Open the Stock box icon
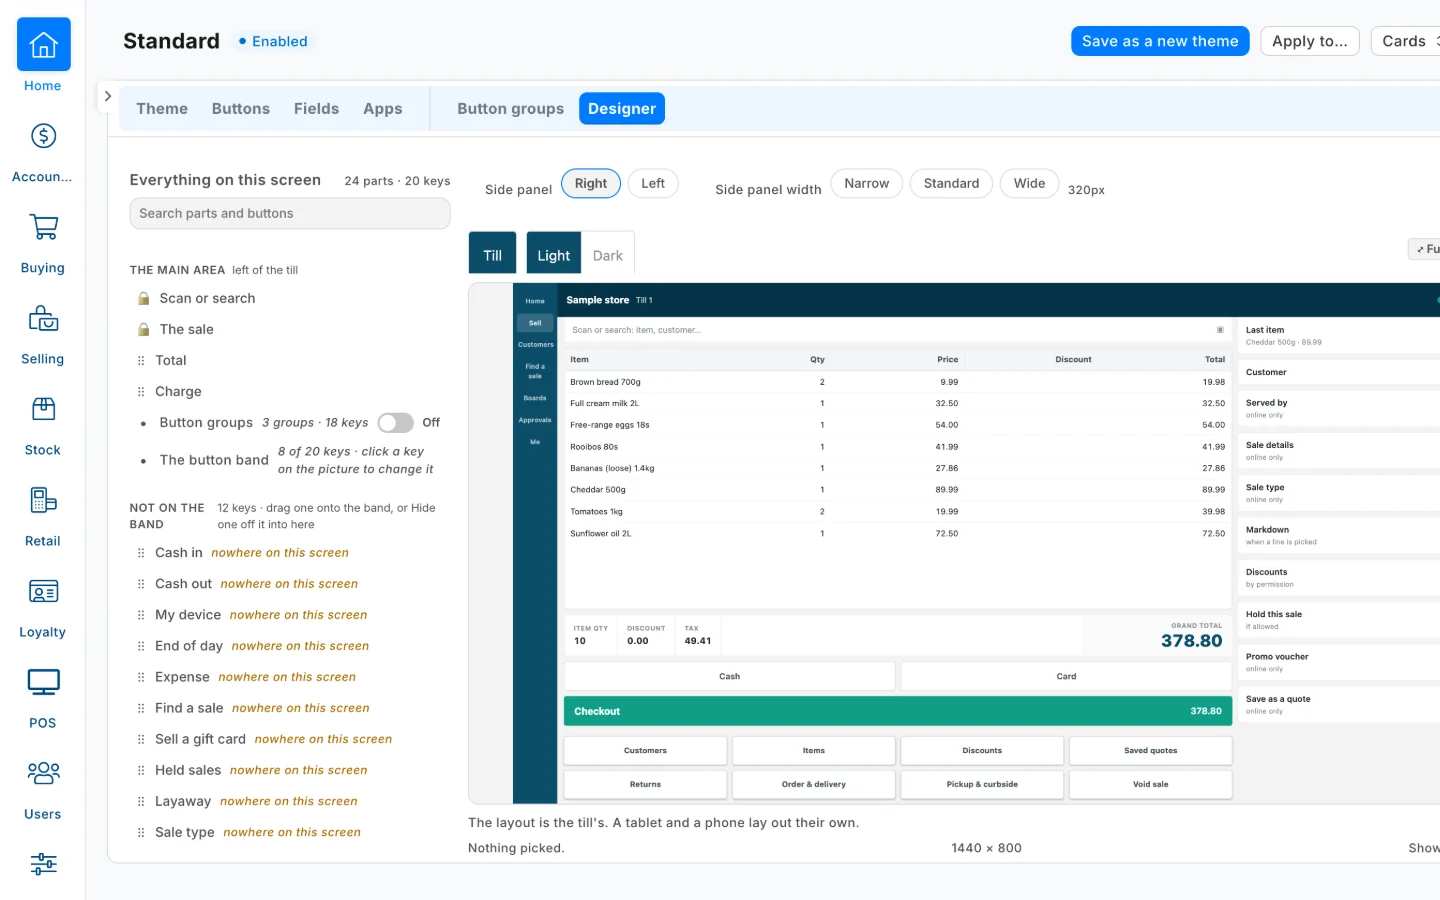 click(43, 409)
